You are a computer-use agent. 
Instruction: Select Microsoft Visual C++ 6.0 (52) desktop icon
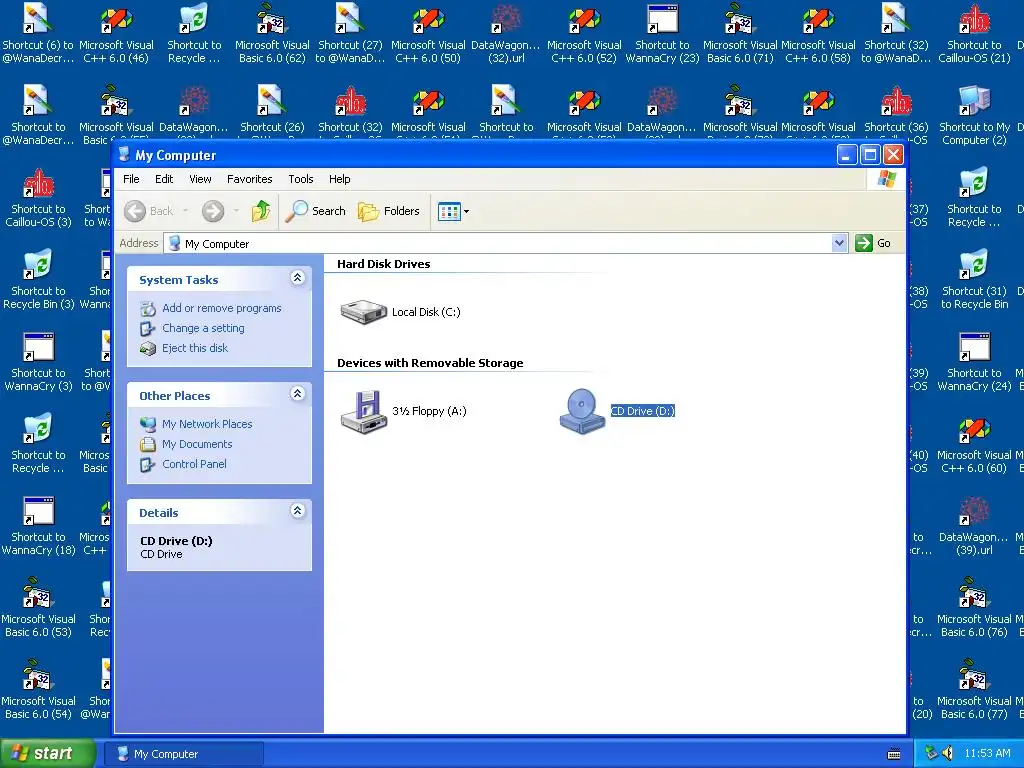click(584, 34)
